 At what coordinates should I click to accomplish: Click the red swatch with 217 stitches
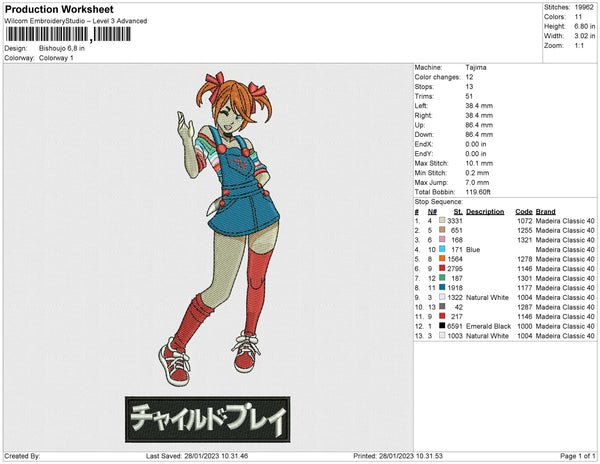pos(442,316)
